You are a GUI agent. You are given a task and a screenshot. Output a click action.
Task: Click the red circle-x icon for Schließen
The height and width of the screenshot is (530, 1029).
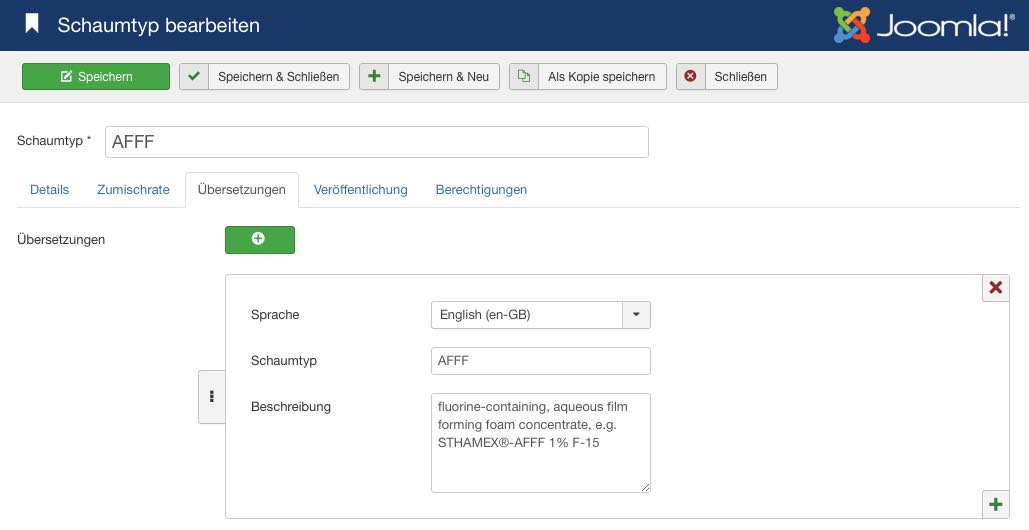point(690,76)
